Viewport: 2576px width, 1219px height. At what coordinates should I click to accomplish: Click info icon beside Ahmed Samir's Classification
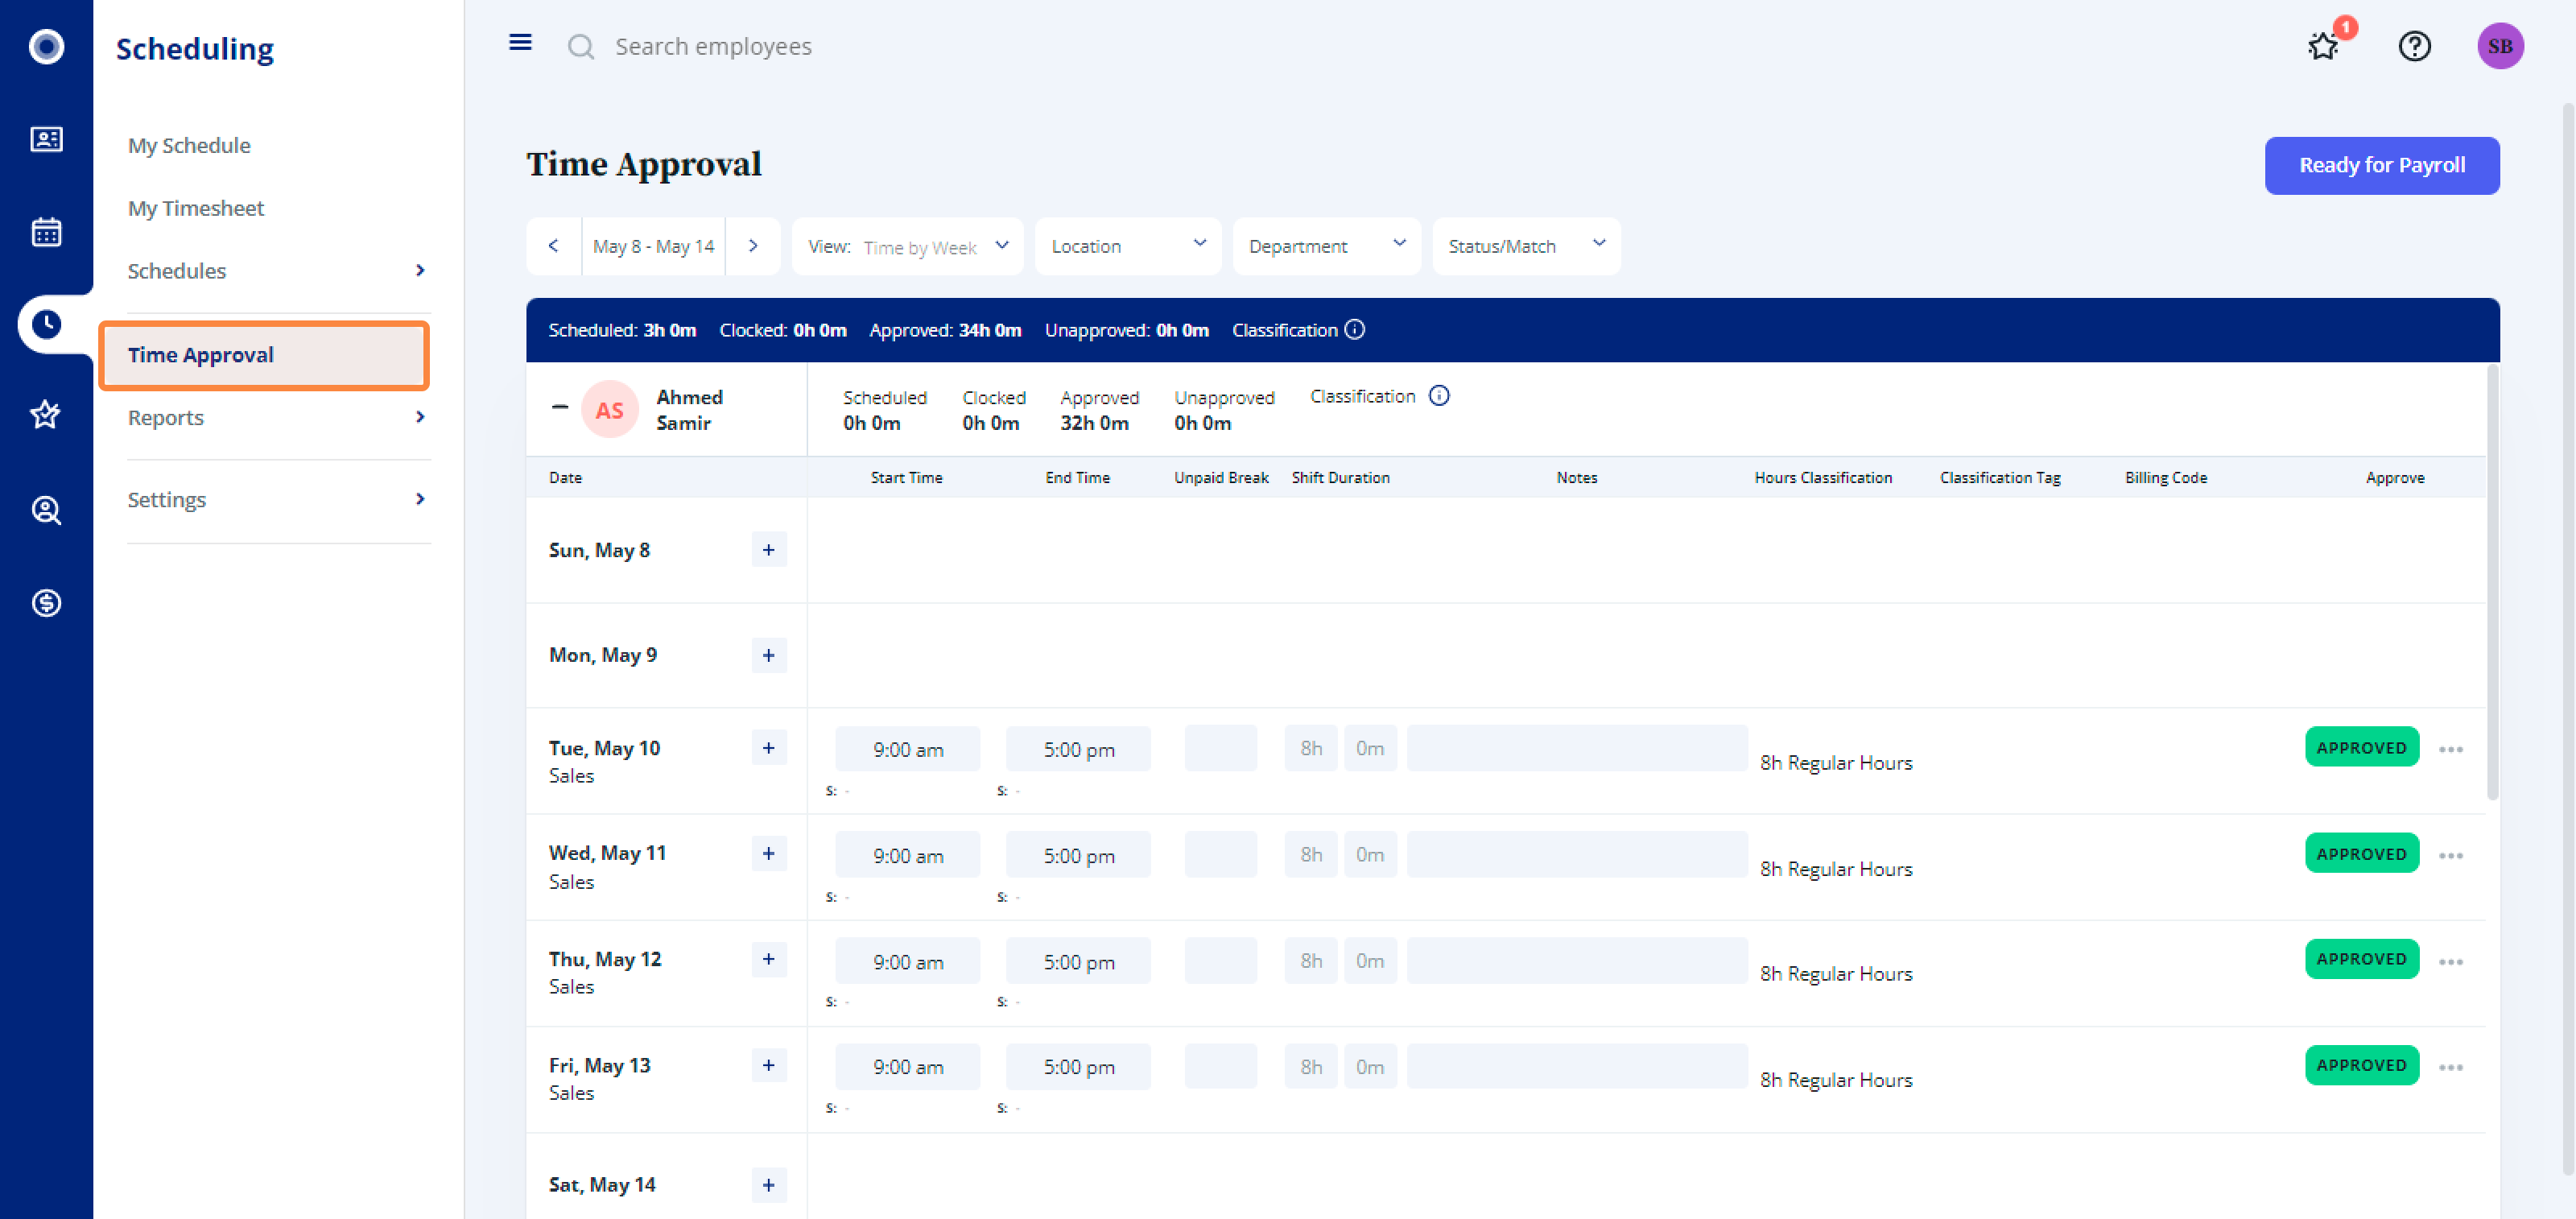[1439, 396]
